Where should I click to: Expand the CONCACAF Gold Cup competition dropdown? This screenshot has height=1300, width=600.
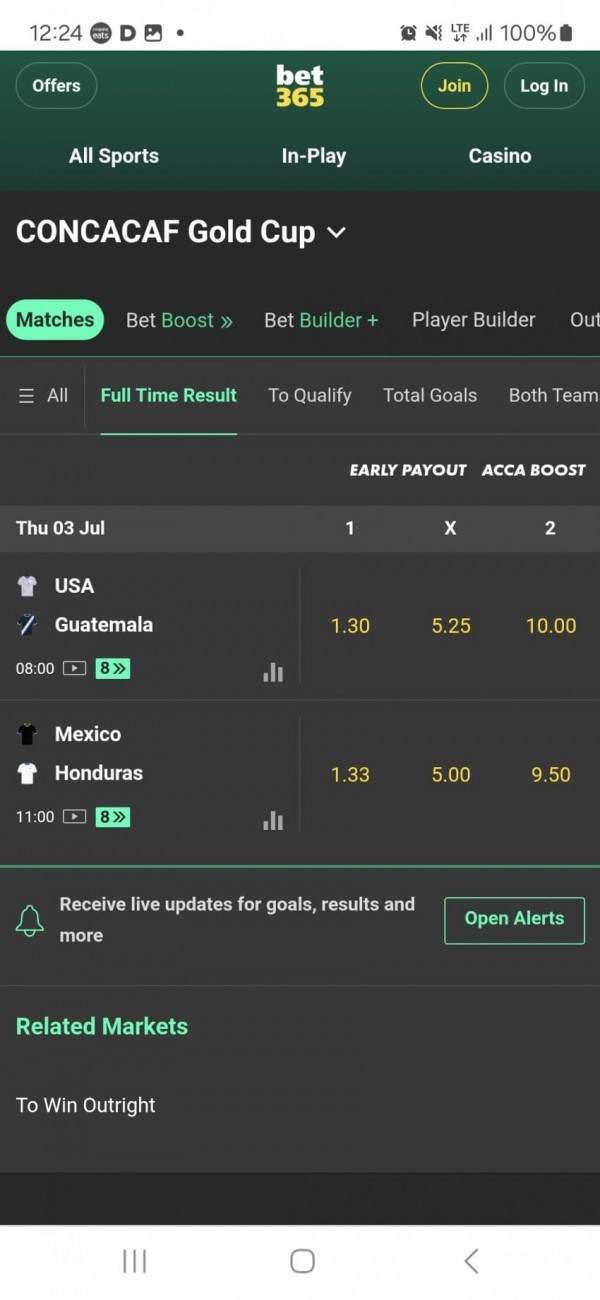point(336,232)
